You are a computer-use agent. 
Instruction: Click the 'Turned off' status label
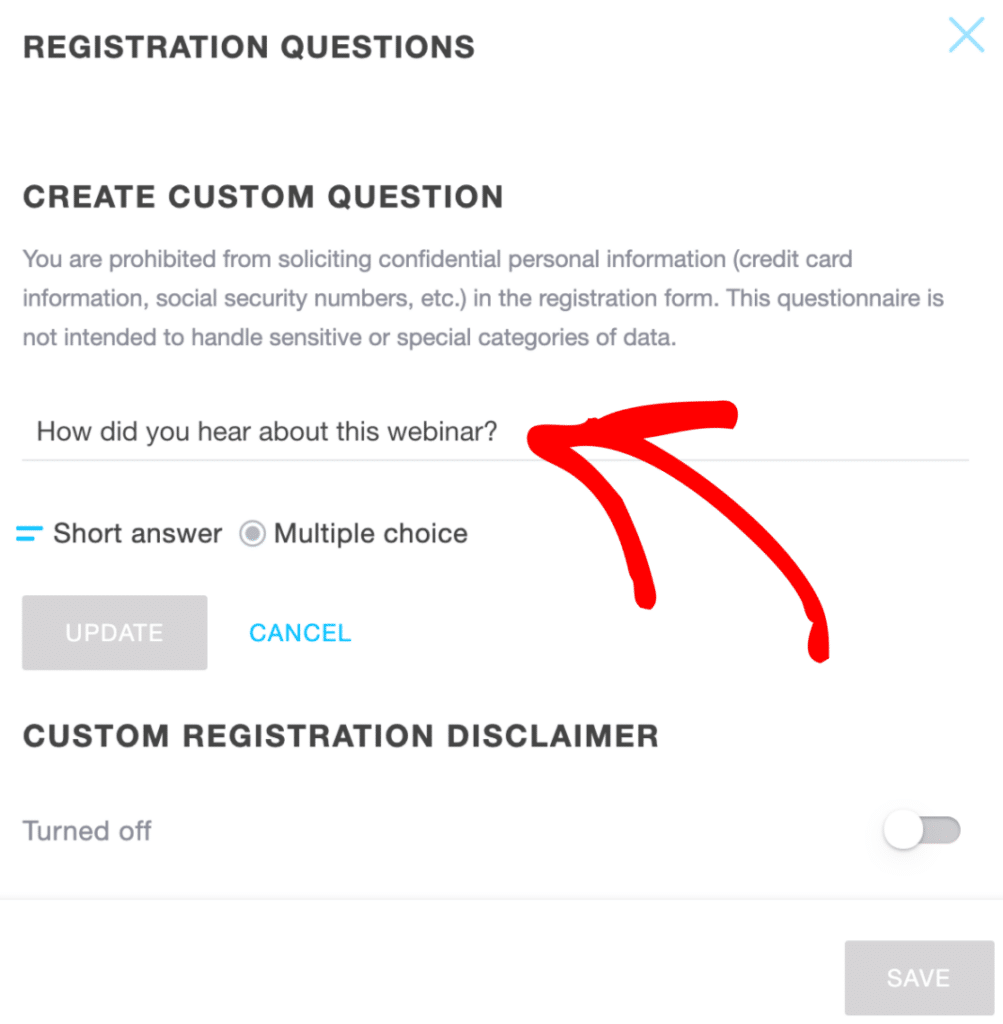coord(87,830)
